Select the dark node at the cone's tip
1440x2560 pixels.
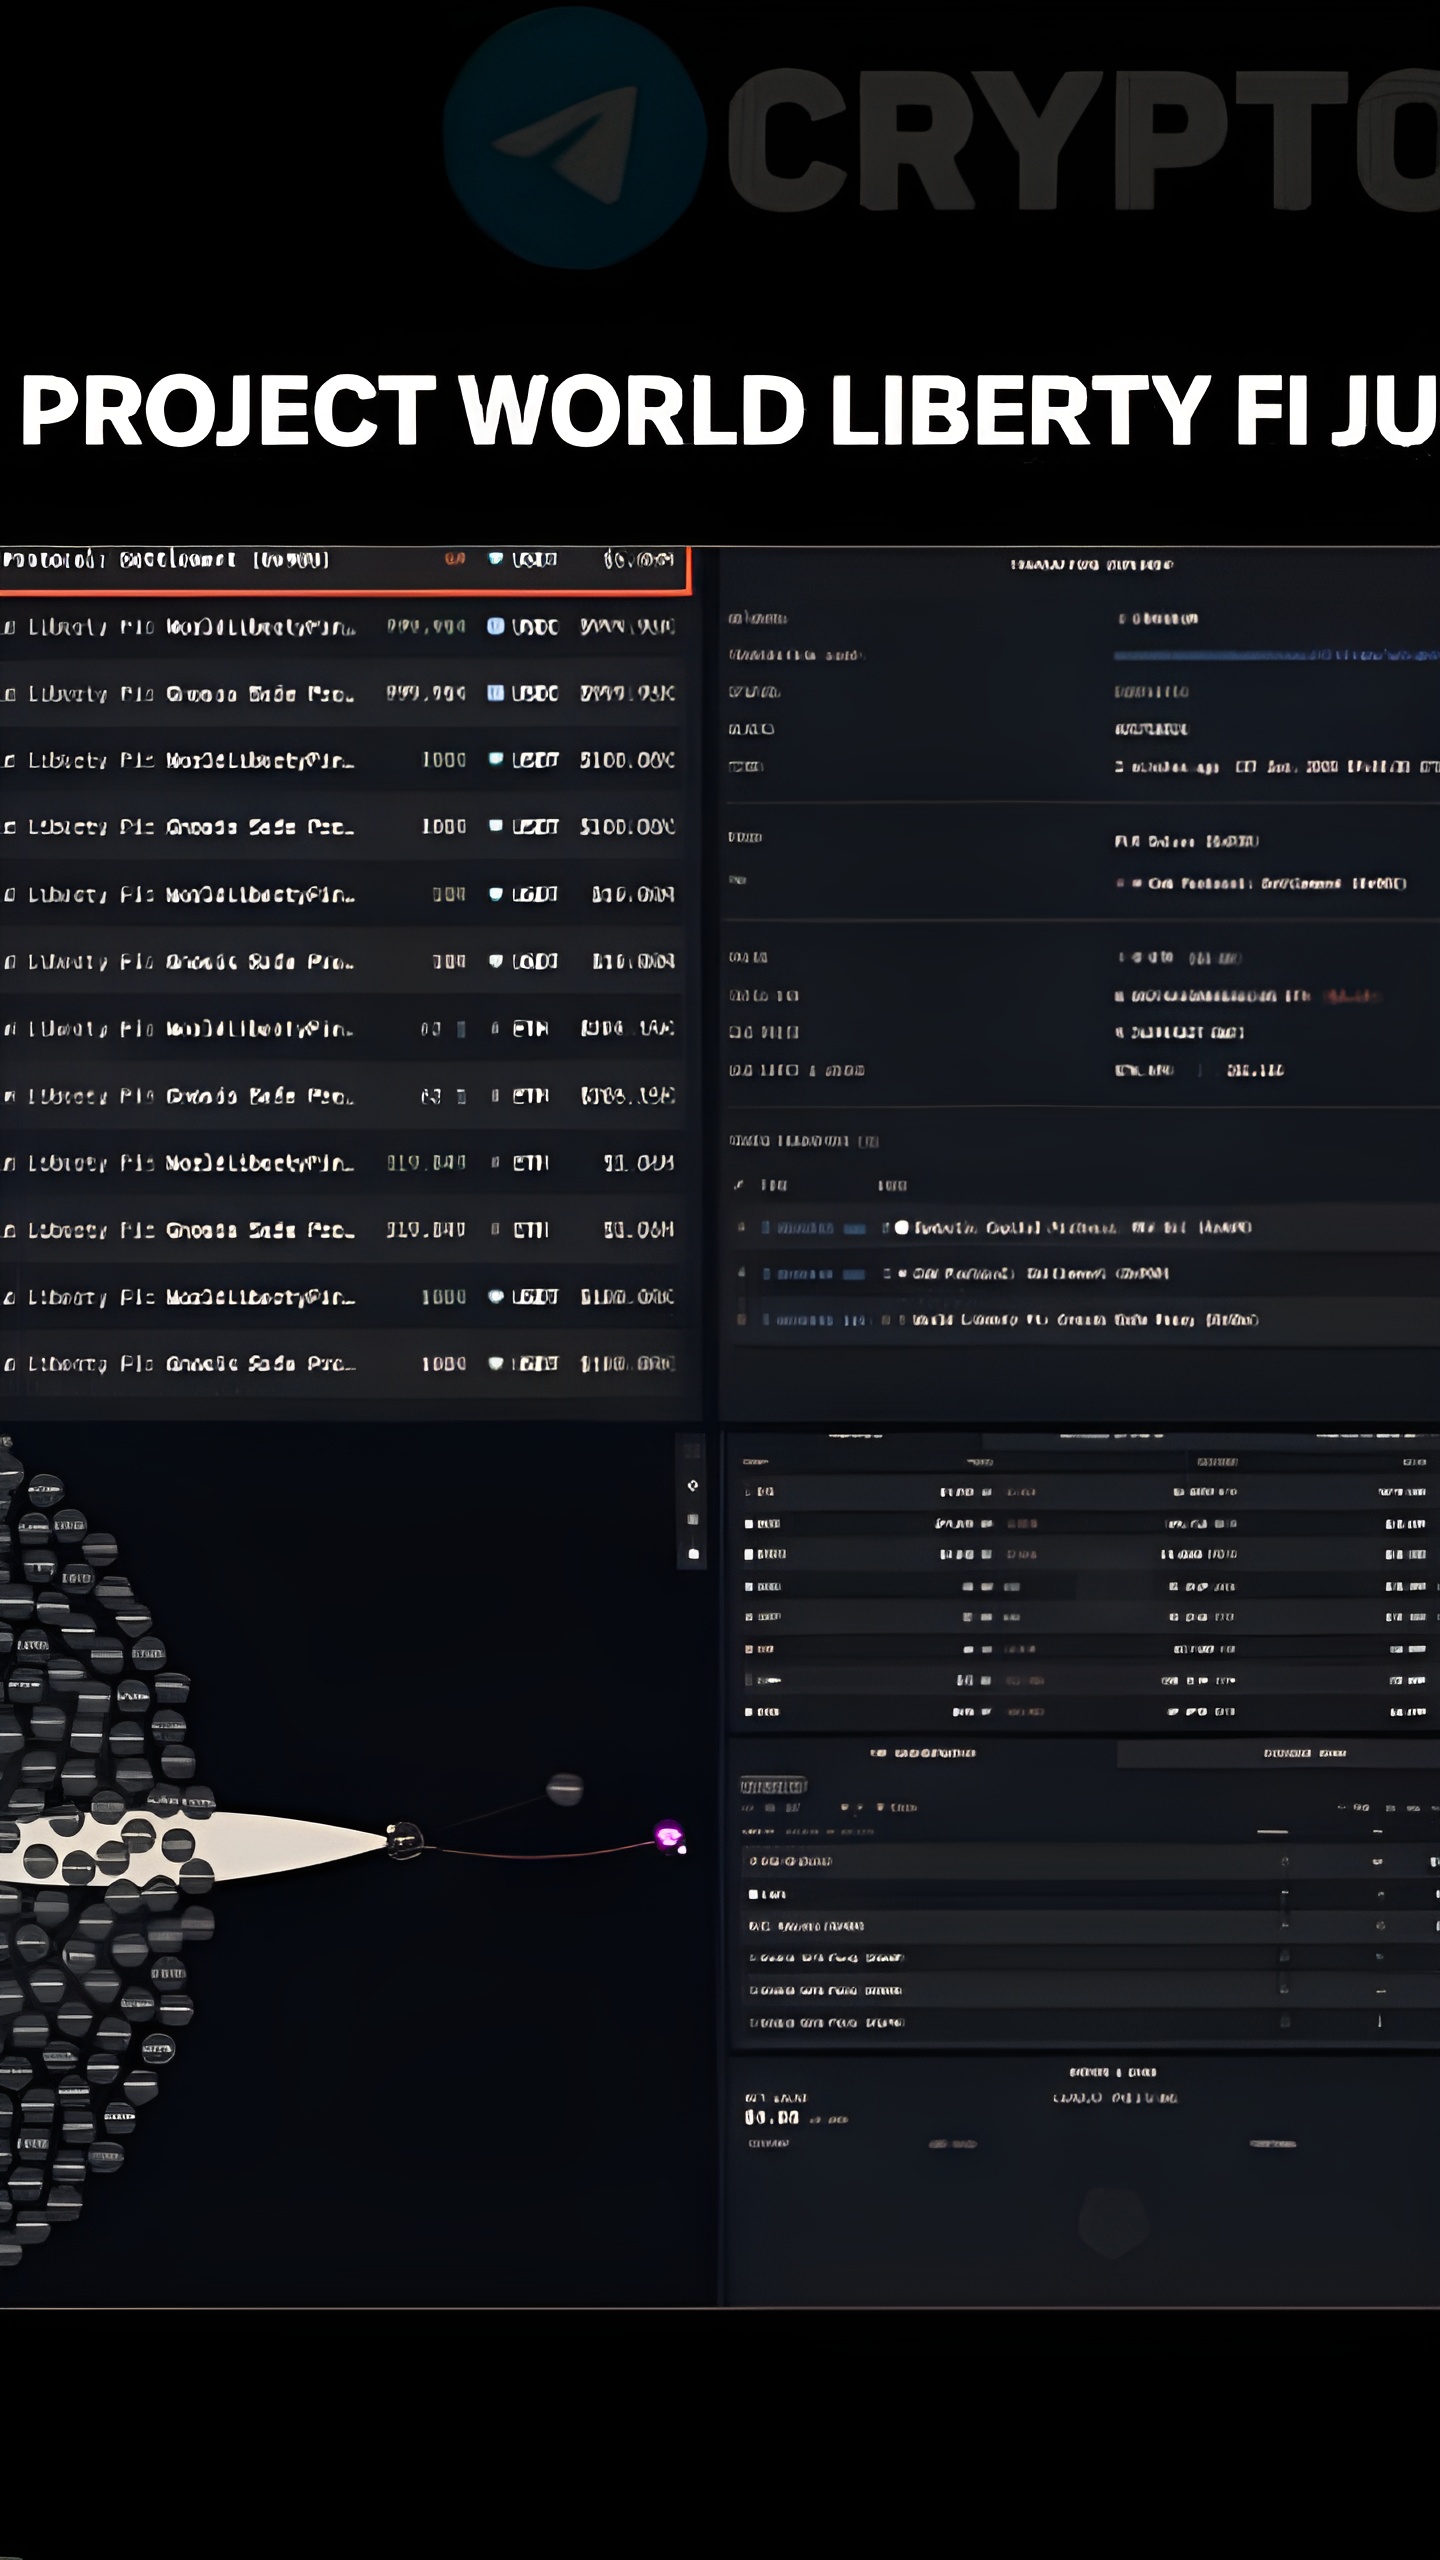point(404,1840)
